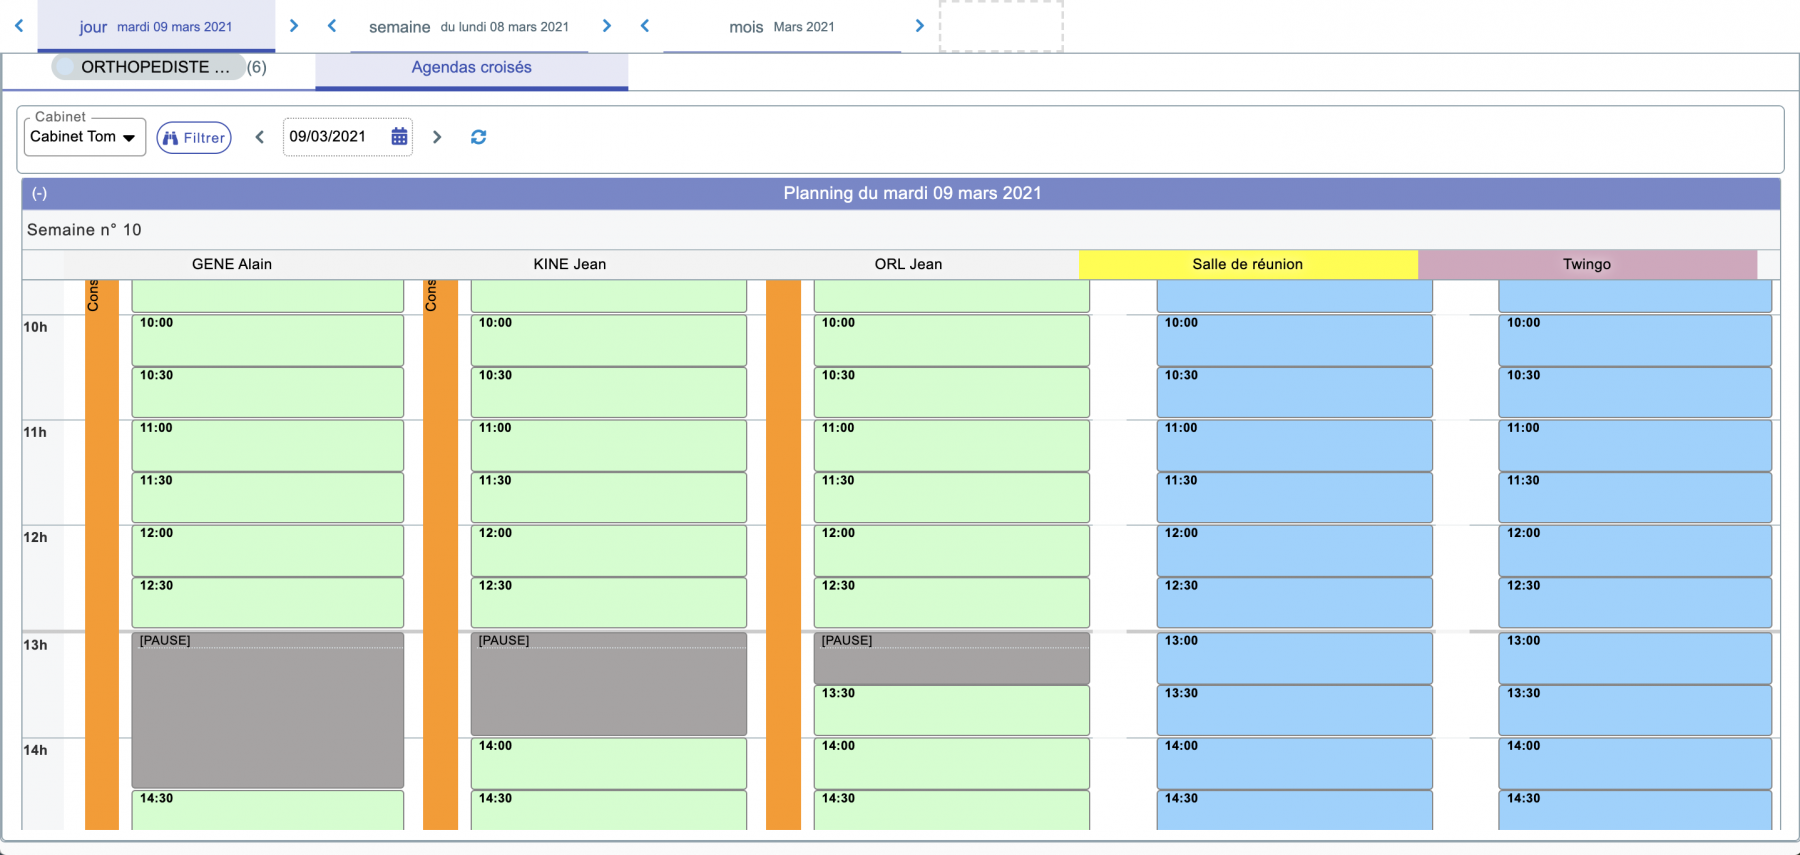Switch to the Agendas croisés tab

tap(471, 68)
